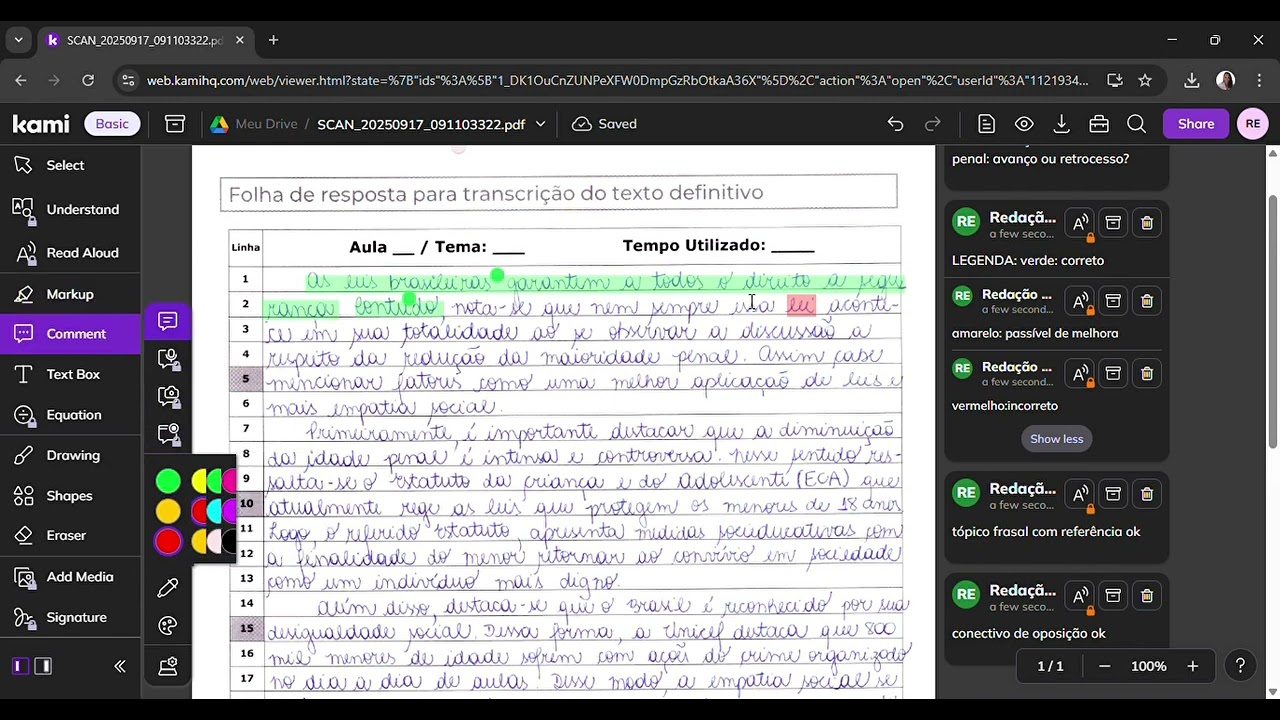Archive the 'LEGENDA: verde: correto' comment
This screenshot has height=720, width=1280.
pos(1113,224)
